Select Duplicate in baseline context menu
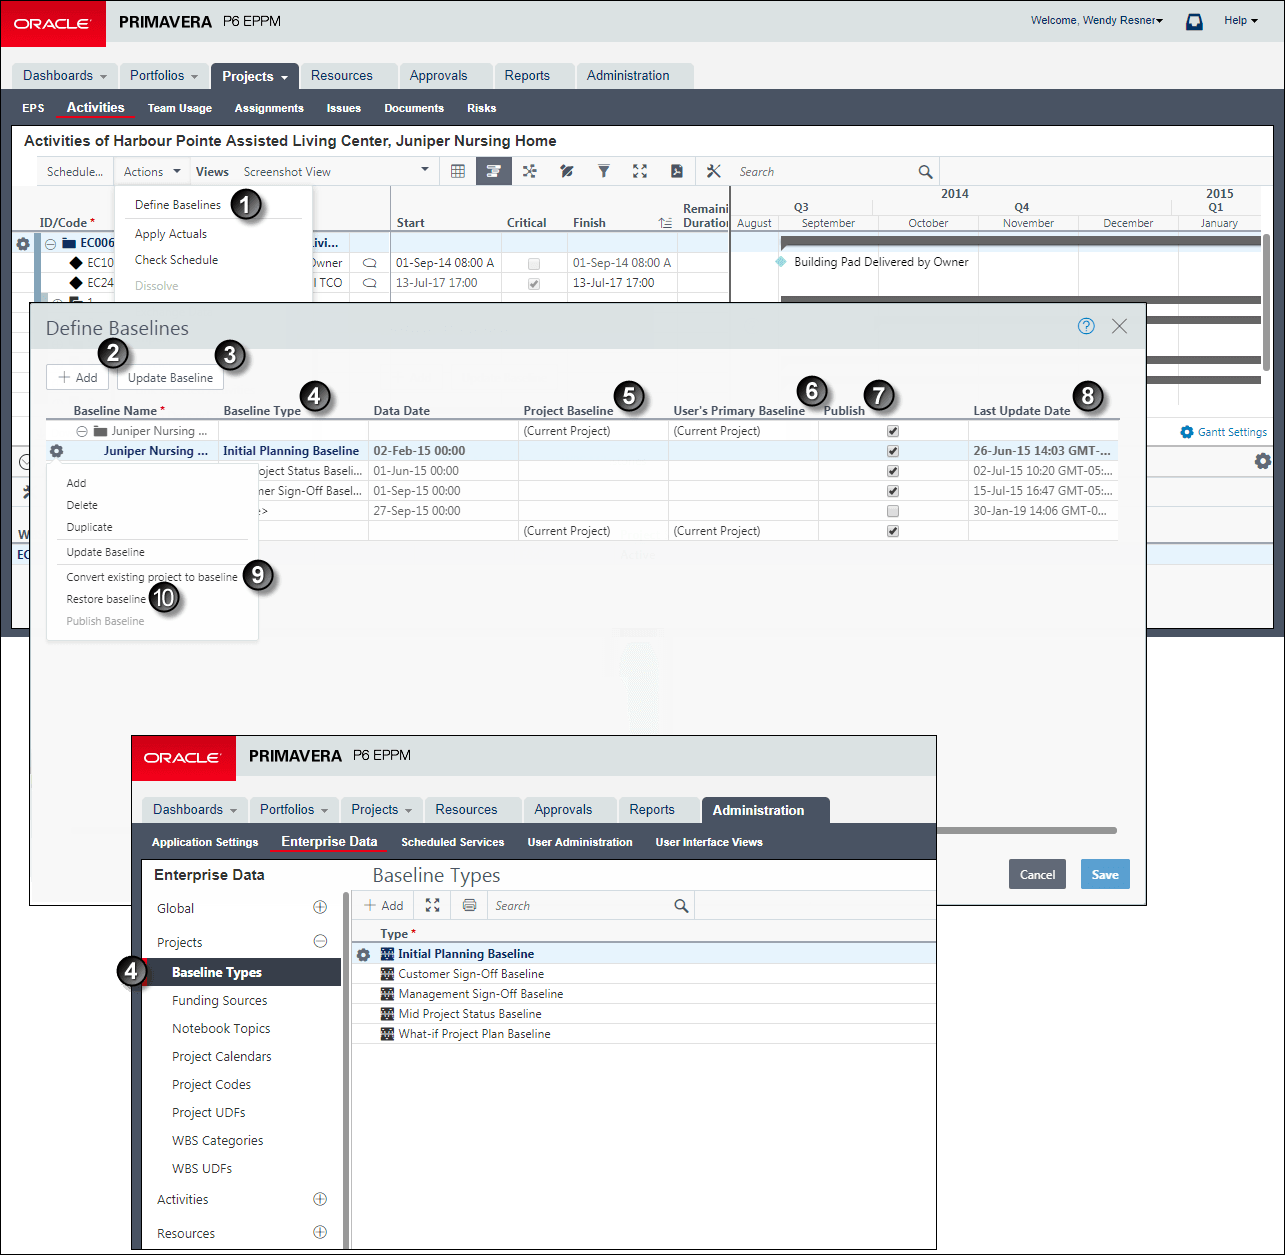 pos(89,527)
